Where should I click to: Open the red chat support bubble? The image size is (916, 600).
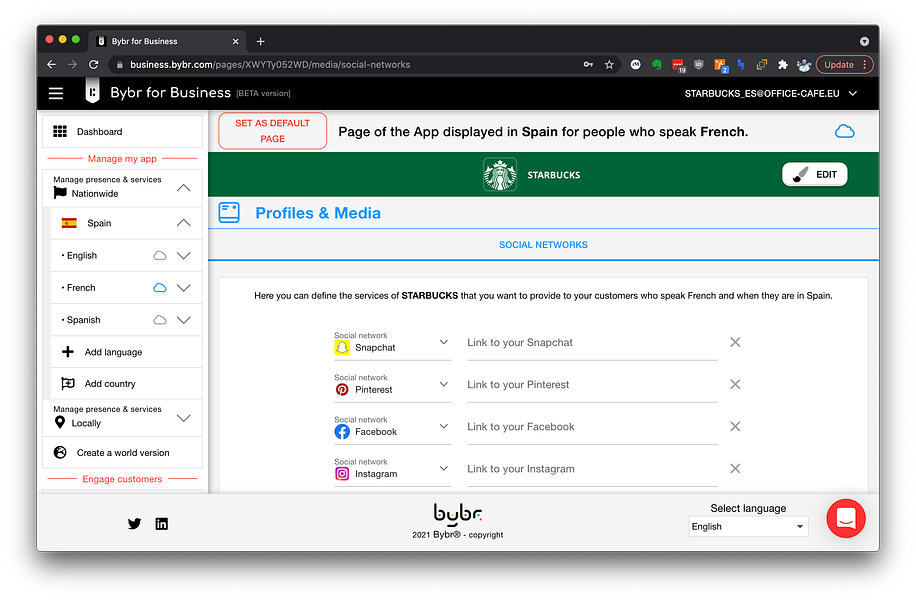[845, 518]
